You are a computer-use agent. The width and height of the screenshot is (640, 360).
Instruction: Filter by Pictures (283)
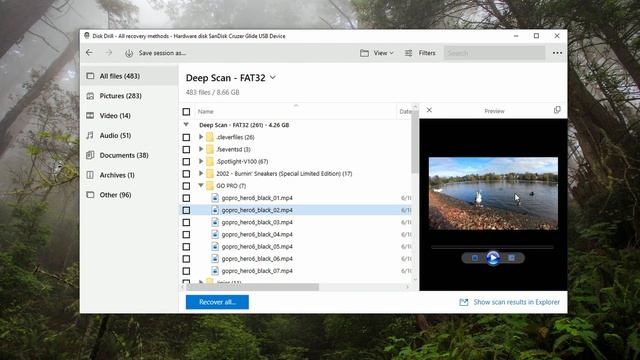(x=129, y=96)
